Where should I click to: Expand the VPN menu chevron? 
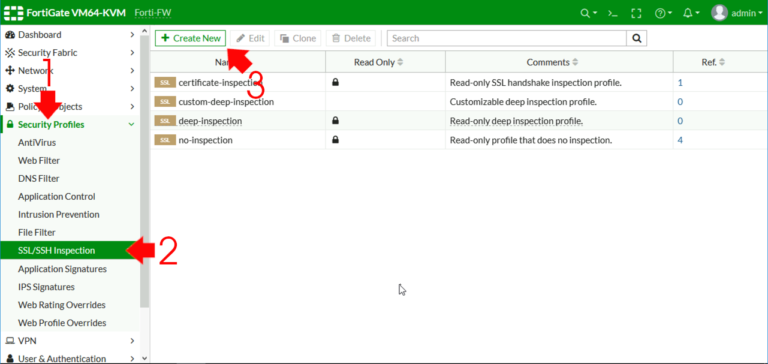pyautogui.click(x=132, y=340)
